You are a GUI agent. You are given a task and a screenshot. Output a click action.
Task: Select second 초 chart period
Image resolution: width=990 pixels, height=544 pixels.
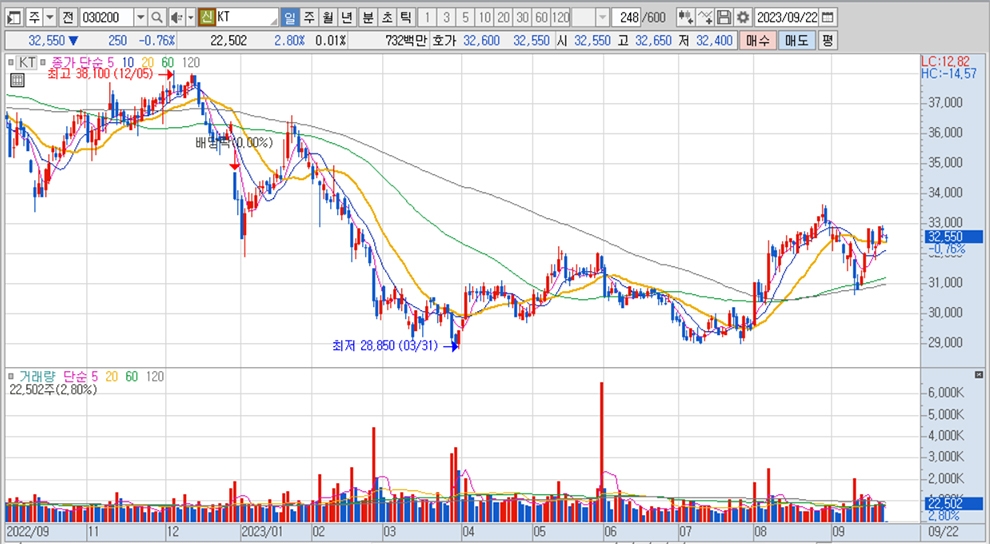(x=386, y=17)
